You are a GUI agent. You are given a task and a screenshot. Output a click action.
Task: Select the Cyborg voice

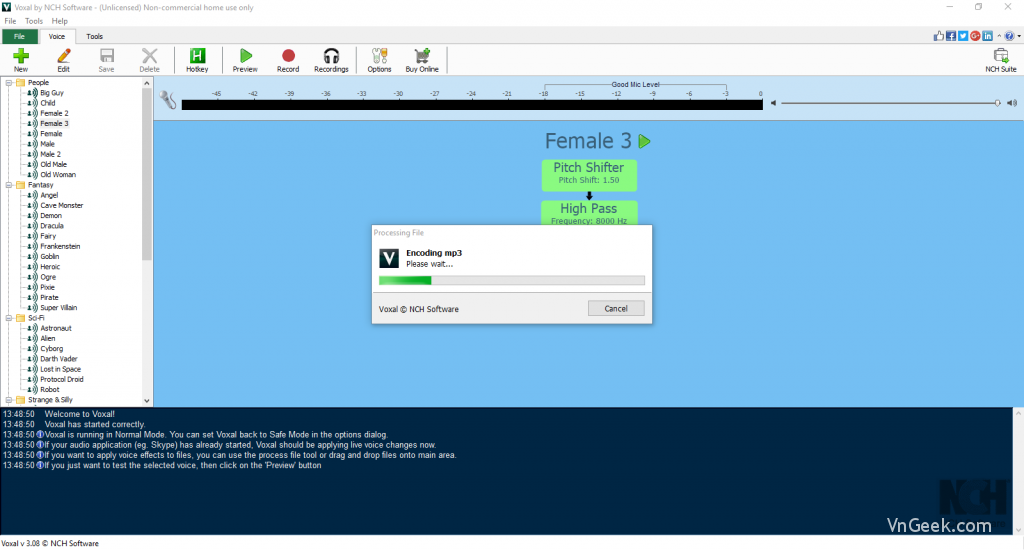(x=52, y=349)
